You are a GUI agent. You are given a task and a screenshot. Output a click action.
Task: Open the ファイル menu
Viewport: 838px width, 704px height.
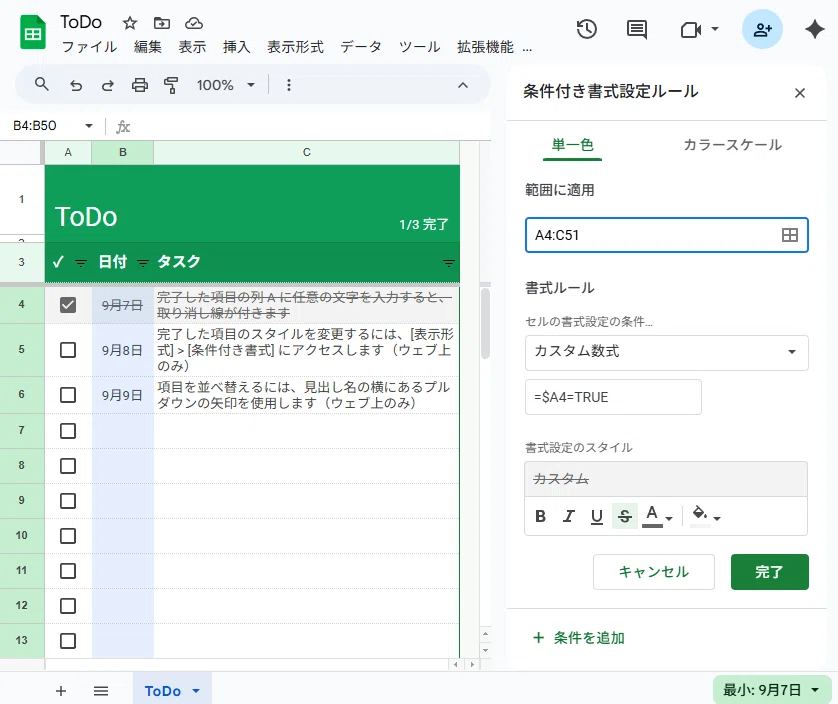pos(89,47)
